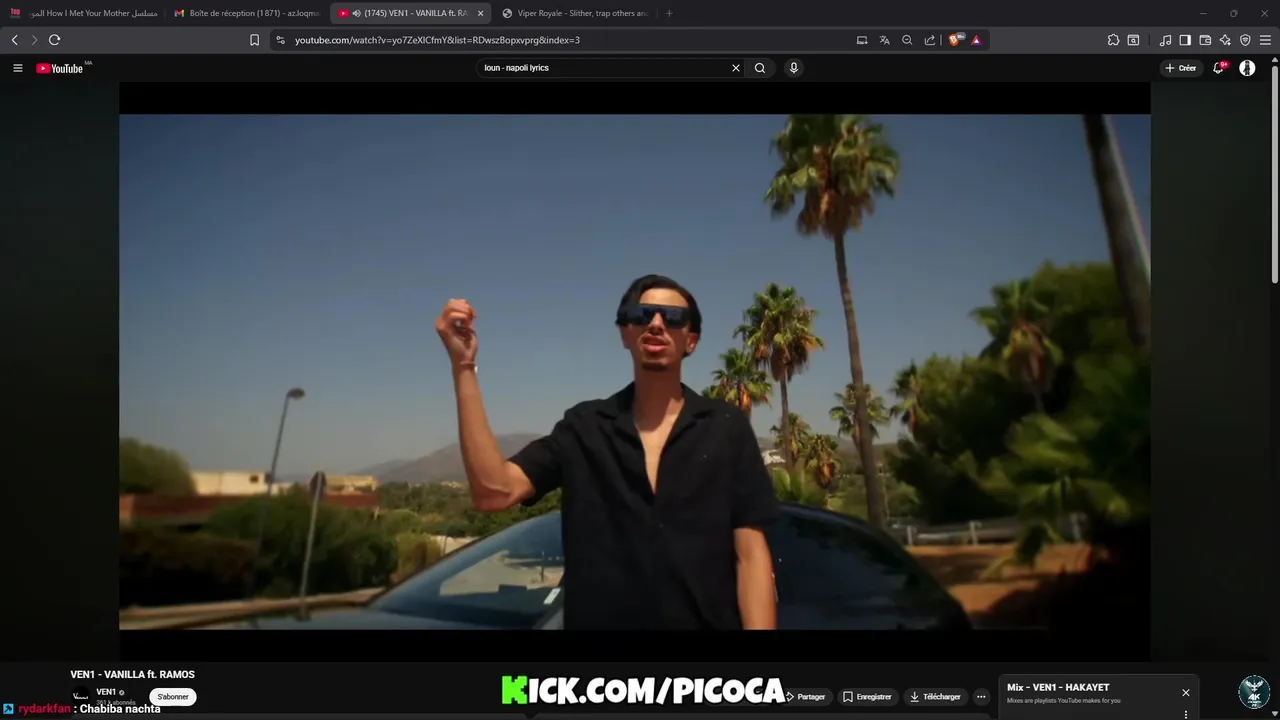This screenshot has width=1280, height=720.
Task: Switch to the Boîte de réception Gmail tab
Action: point(247,13)
